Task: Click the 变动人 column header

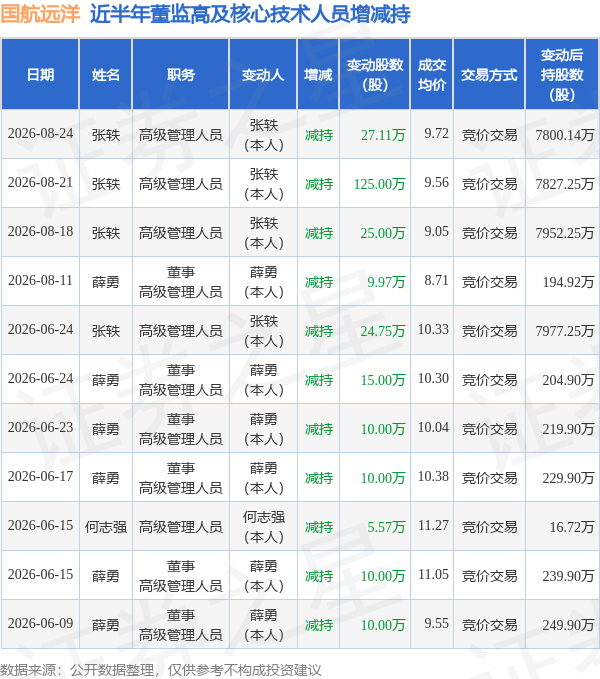Action: click(263, 74)
